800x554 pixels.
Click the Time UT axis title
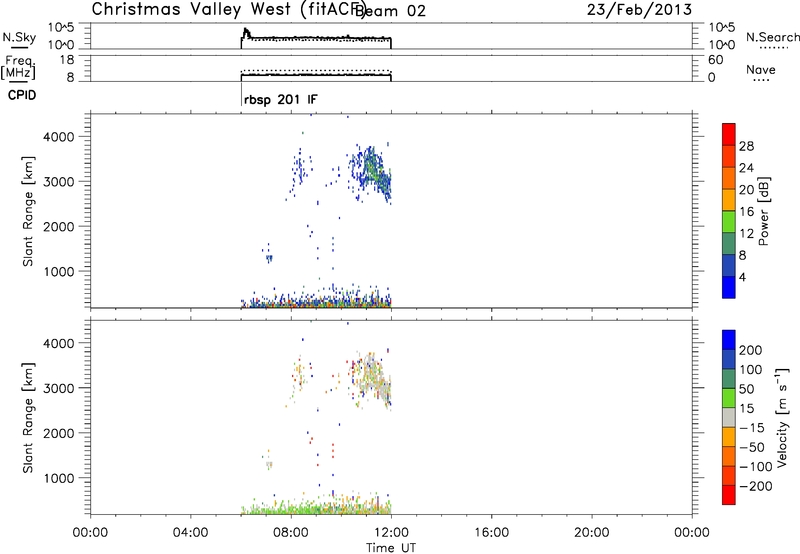[391, 548]
